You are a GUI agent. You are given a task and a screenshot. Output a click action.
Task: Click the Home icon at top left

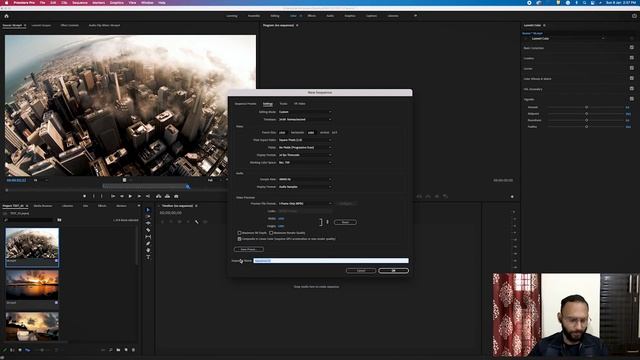(6, 16)
